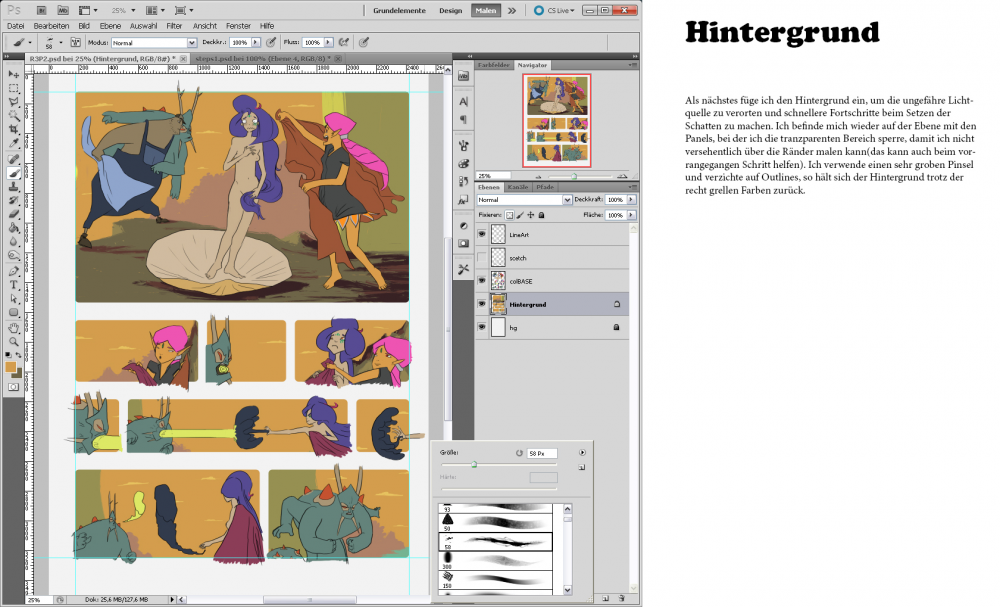Switch to the Grundelemente workspace
Screen dimensions: 1000x607
pos(399,10)
